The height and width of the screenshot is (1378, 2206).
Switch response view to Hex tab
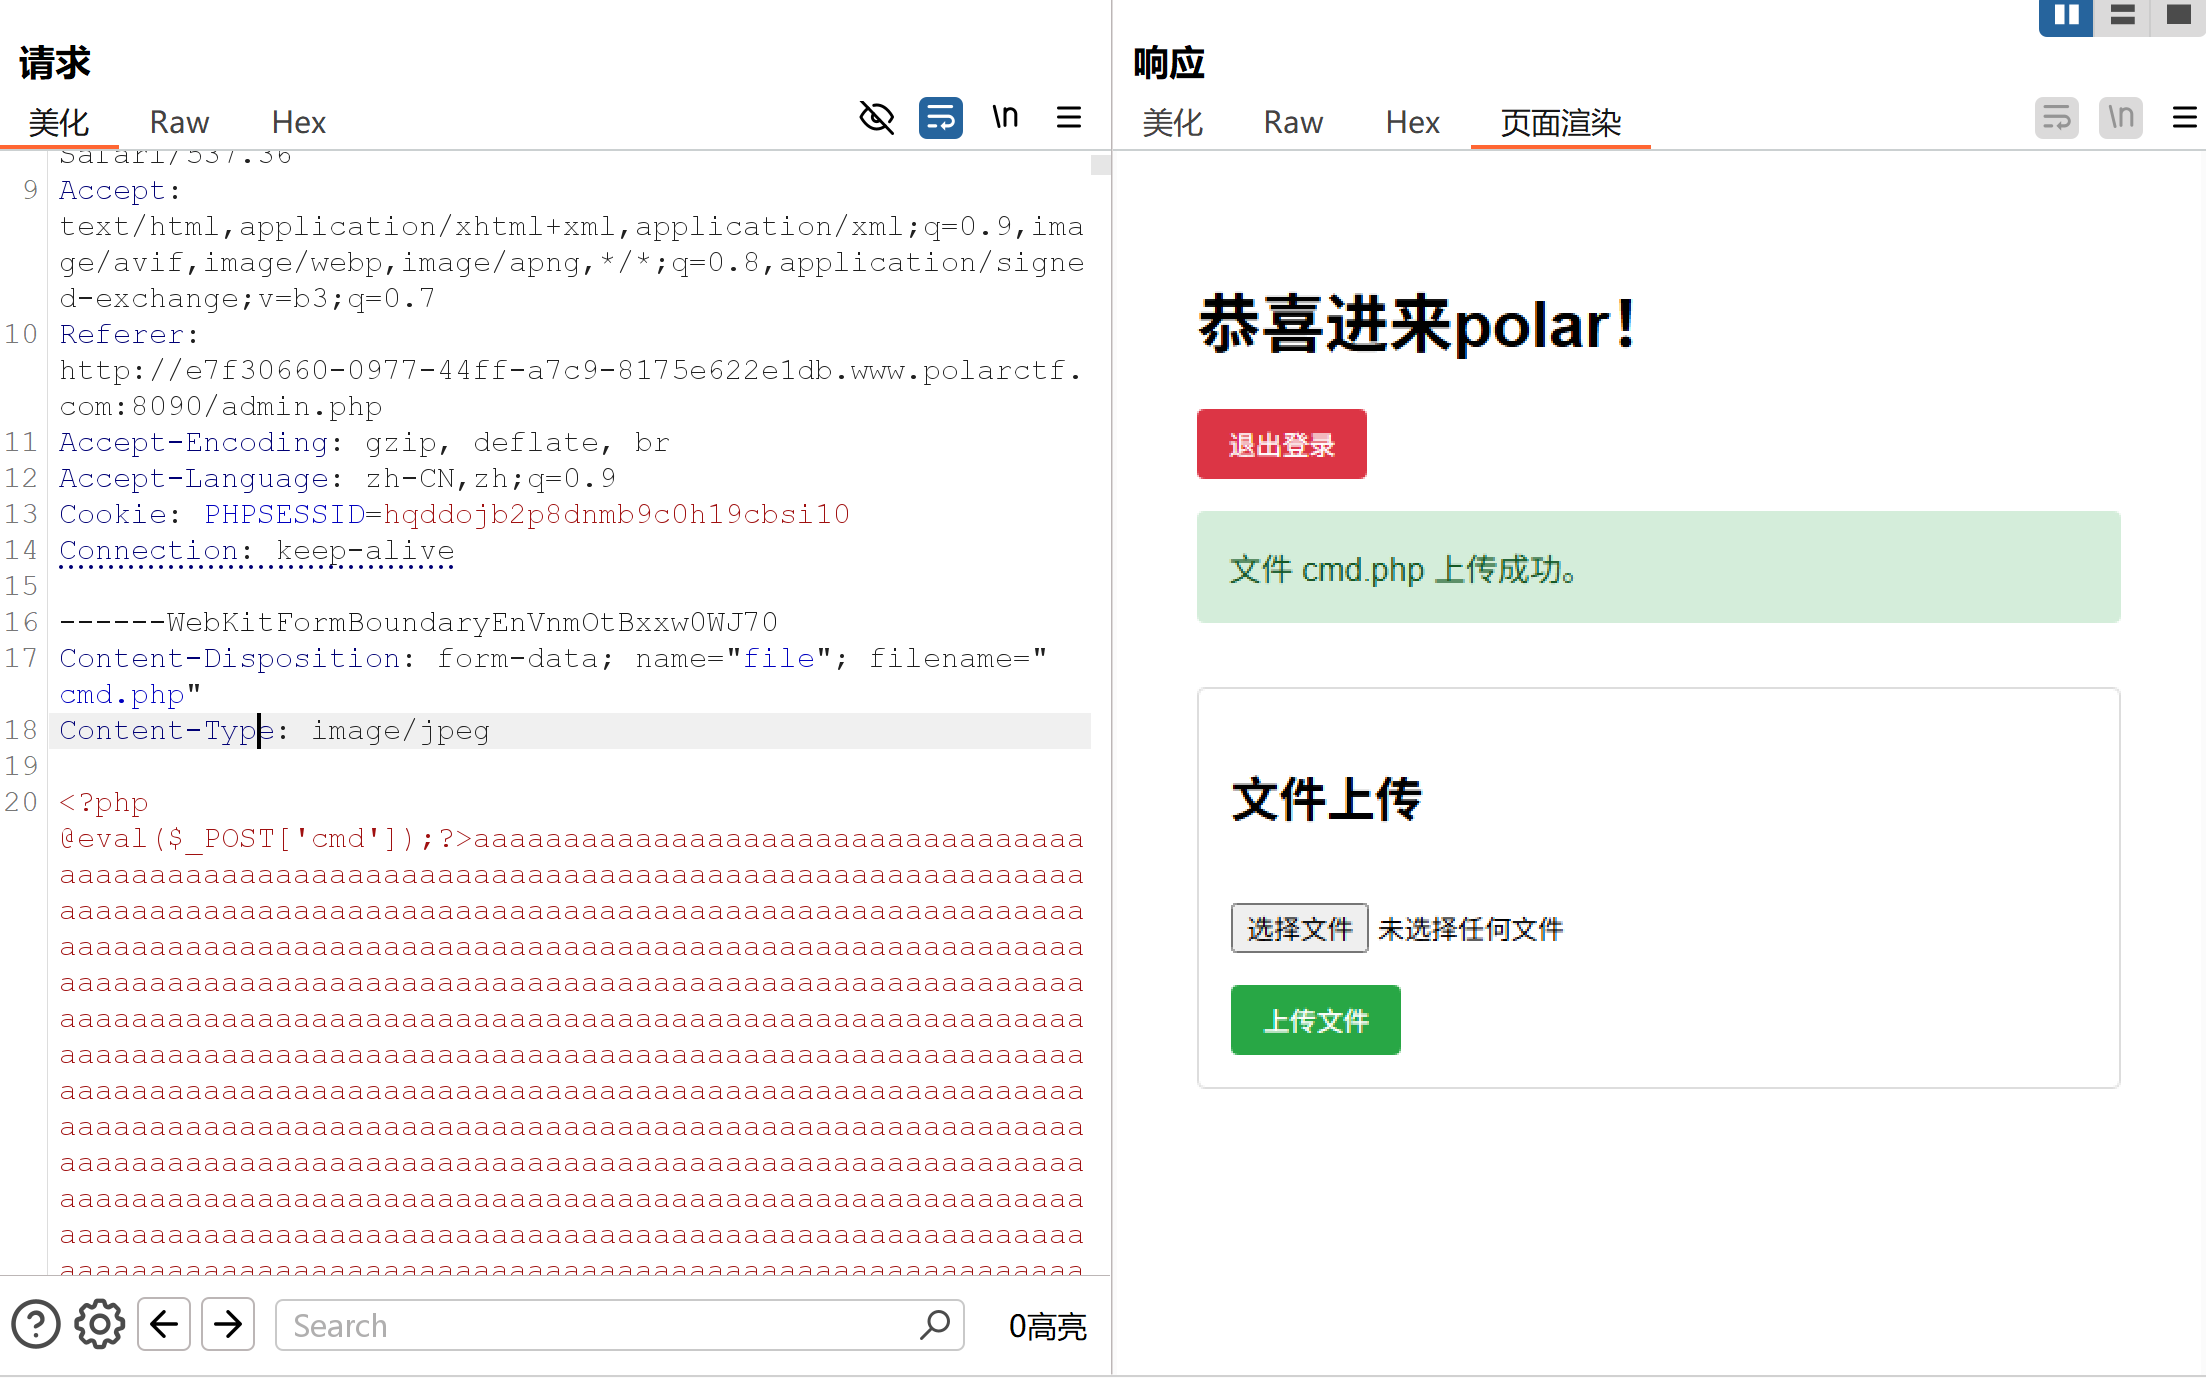(1412, 122)
